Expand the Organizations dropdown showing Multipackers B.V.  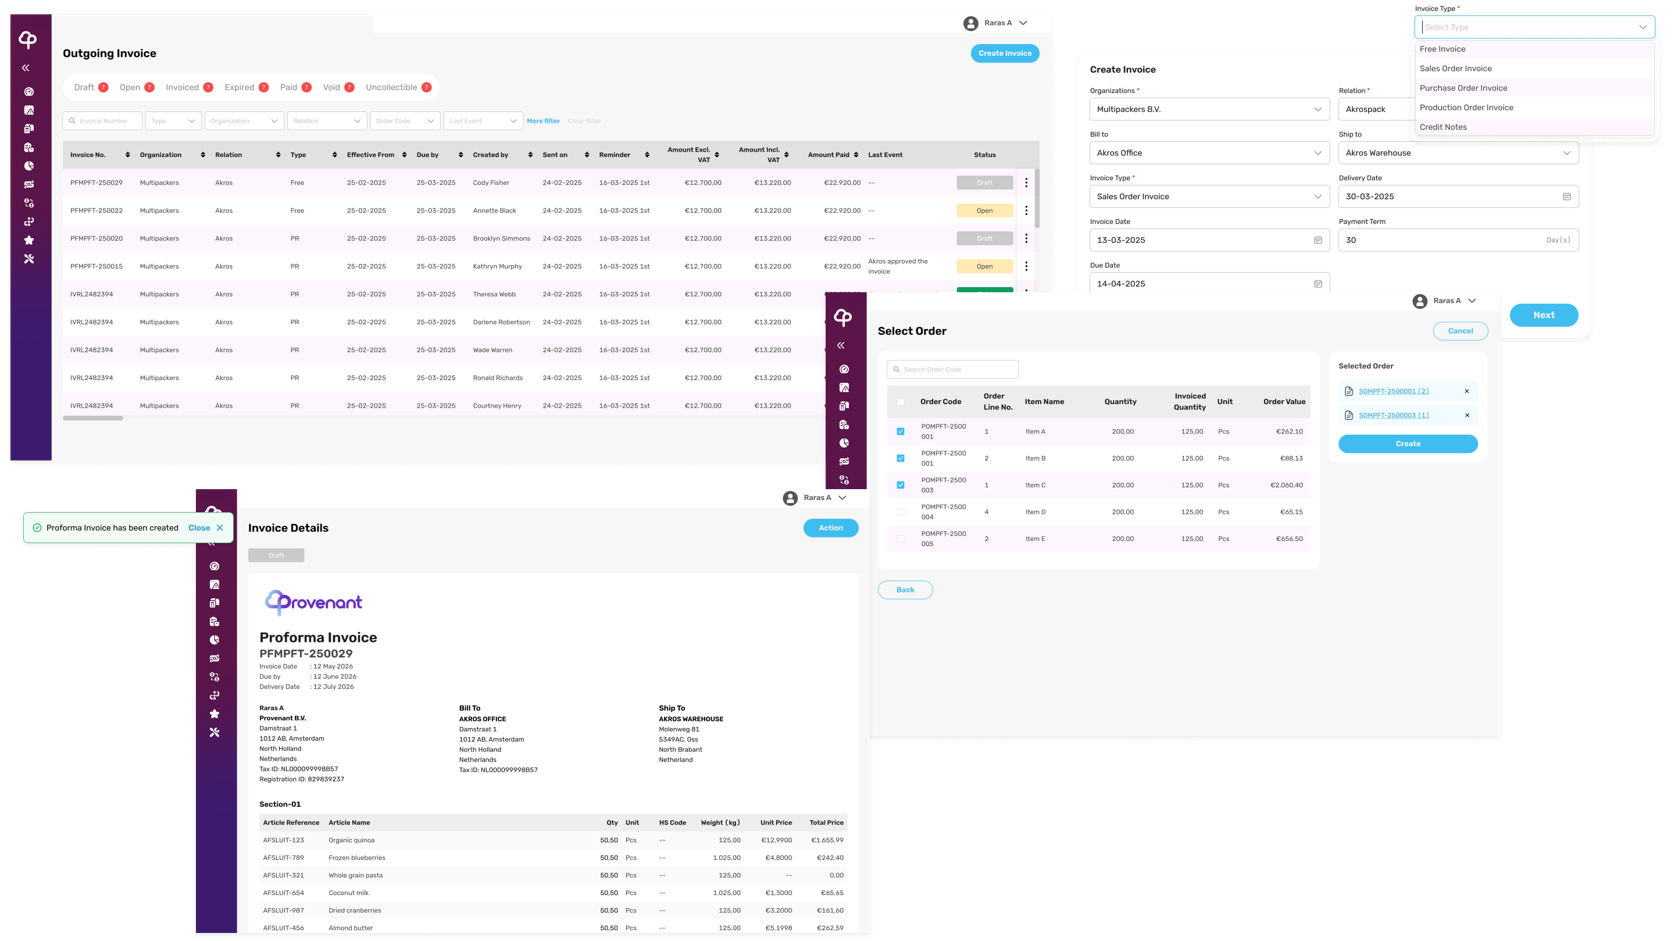click(x=1209, y=109)
